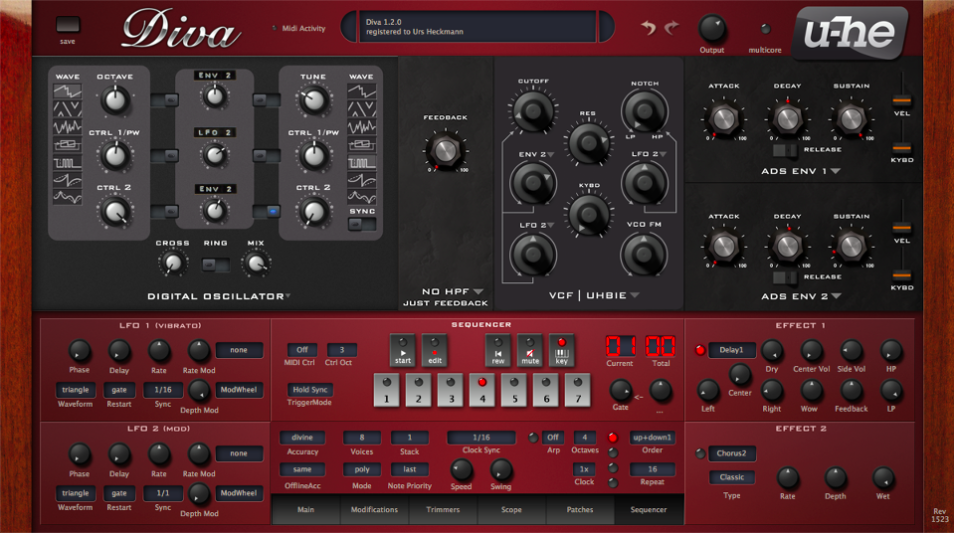
Task: Select the top waveform in left WAVE list
Action: point(68,92)
